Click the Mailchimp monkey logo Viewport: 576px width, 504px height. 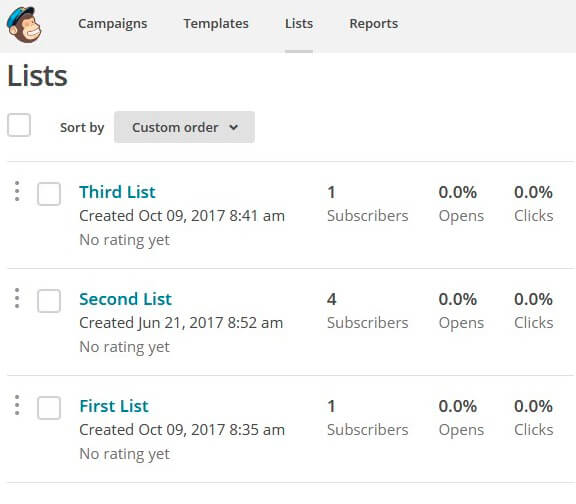24,25
